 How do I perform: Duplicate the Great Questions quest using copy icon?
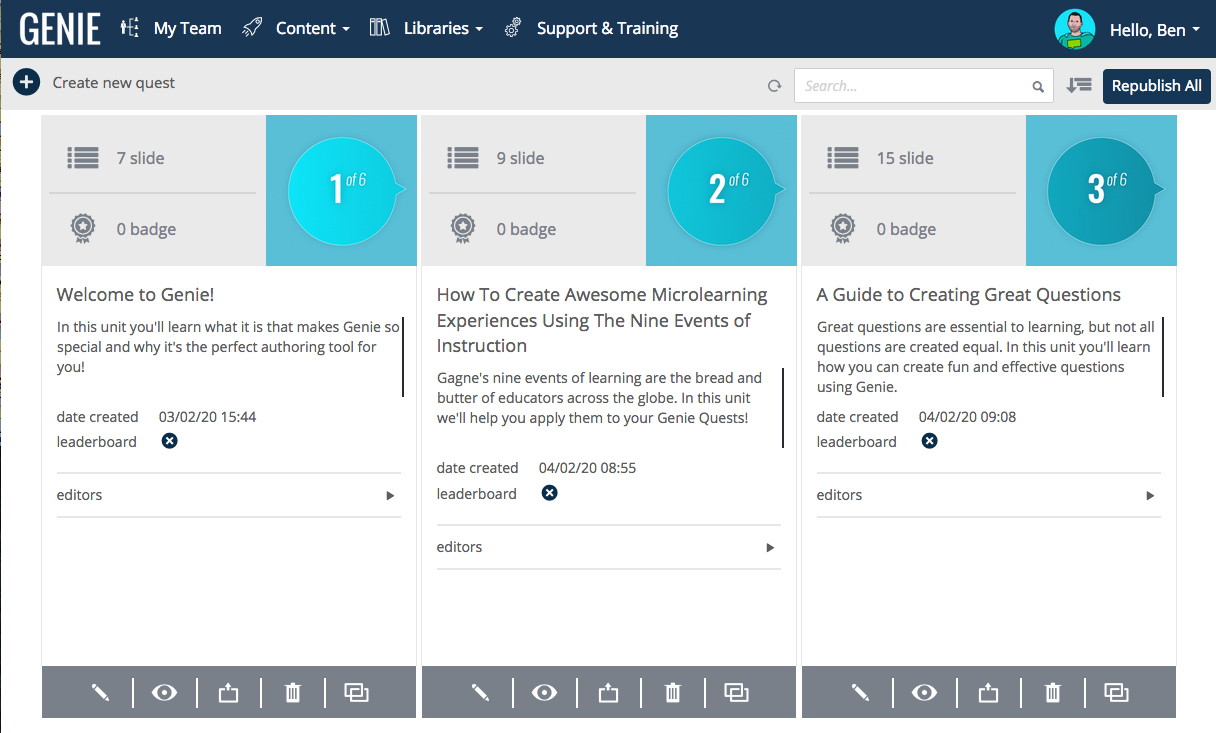tap(1116, 692)
